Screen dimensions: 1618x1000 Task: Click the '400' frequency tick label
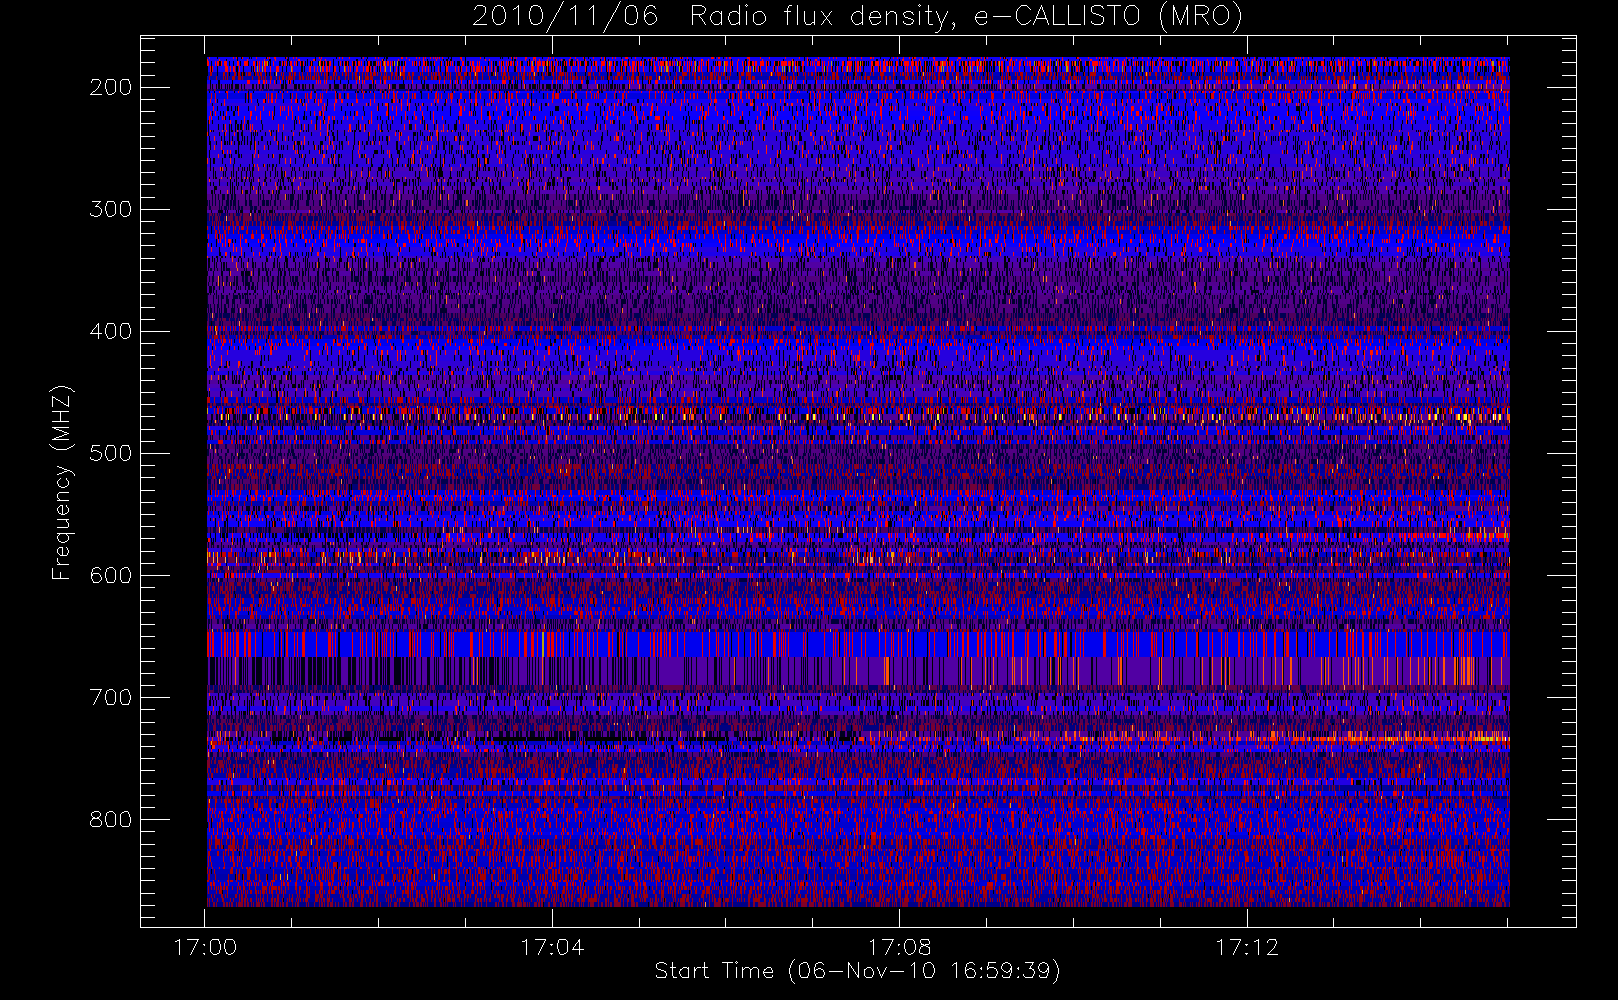click(x=111, y=331)
